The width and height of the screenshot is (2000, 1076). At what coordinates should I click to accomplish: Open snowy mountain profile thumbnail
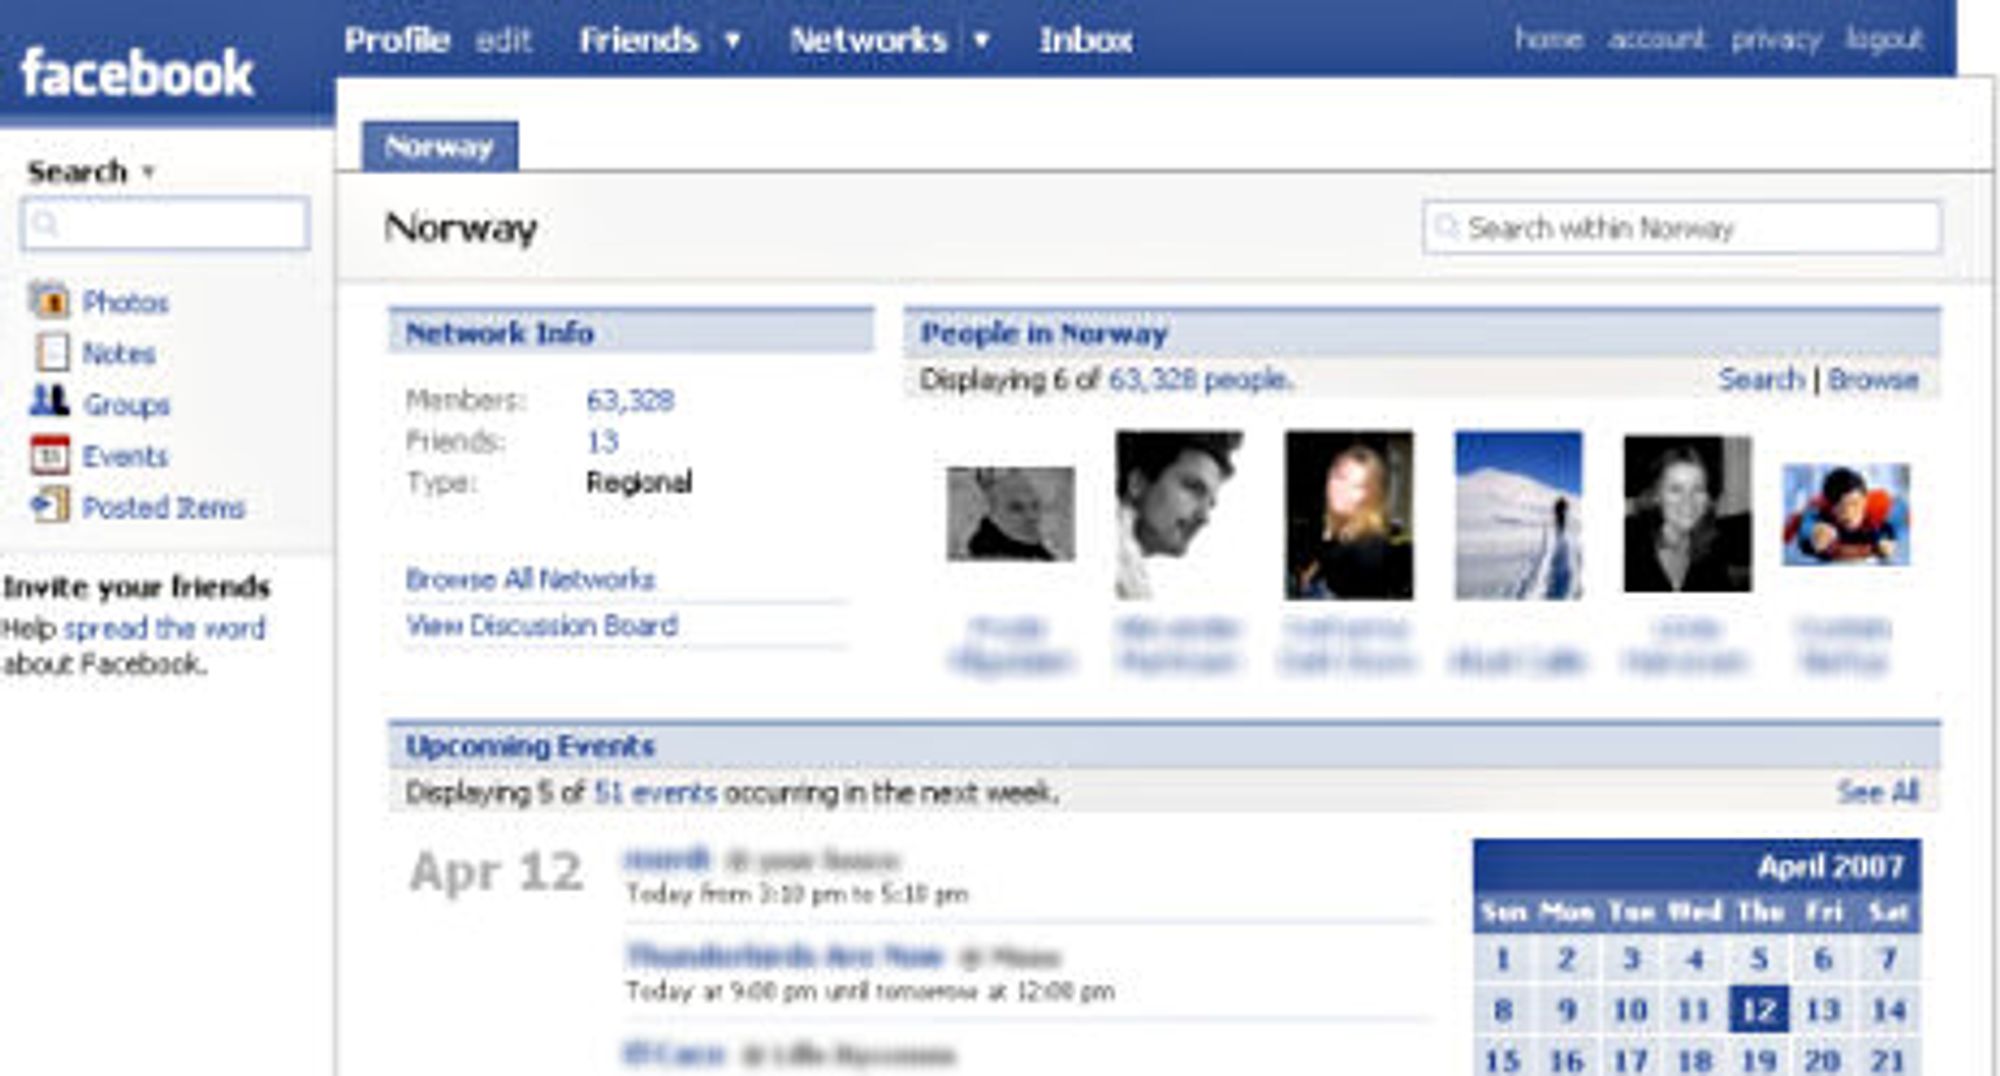click(x=1518, y=515)
